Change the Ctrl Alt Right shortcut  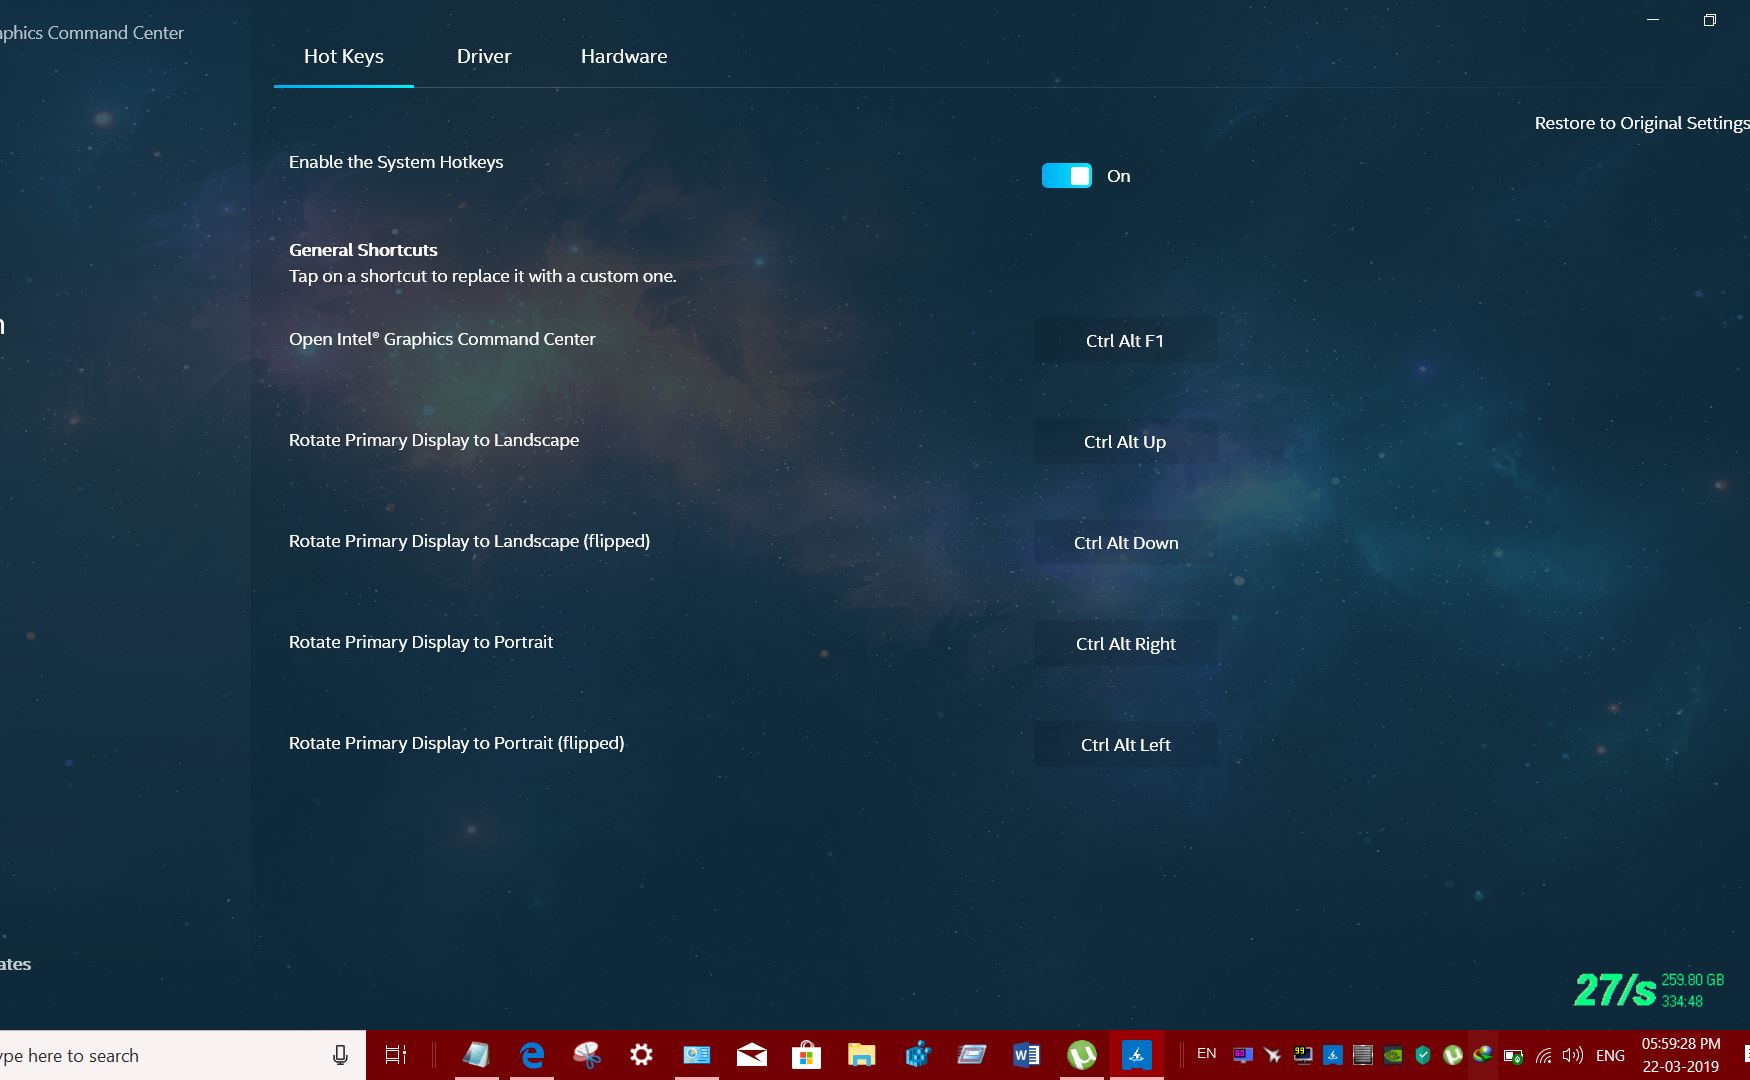tap(1125, 644)
